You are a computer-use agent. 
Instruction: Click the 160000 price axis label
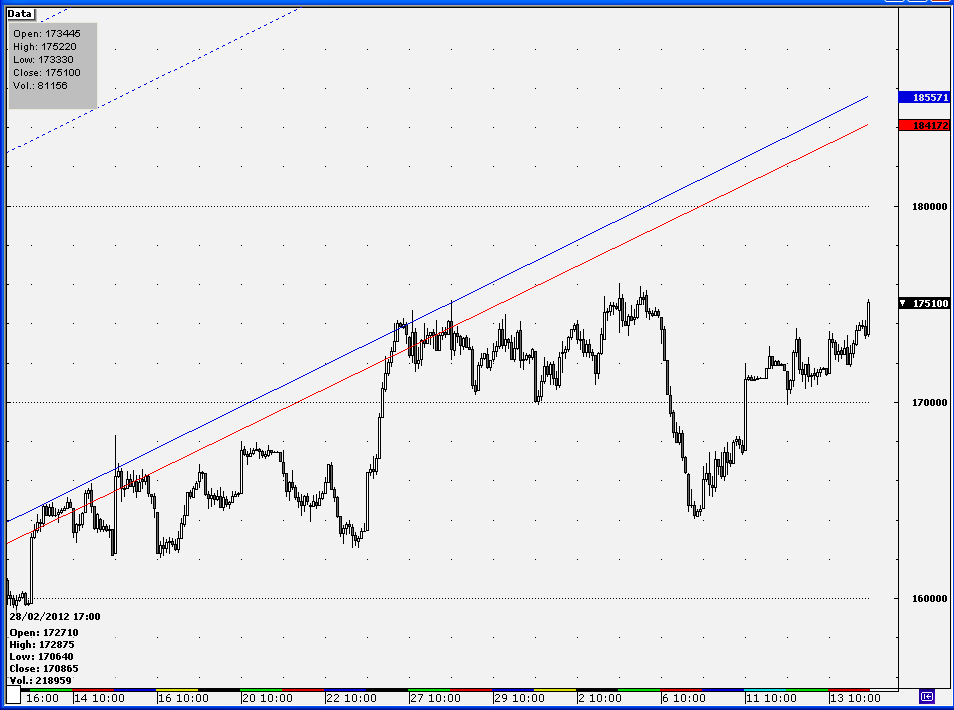click(929, 599)
